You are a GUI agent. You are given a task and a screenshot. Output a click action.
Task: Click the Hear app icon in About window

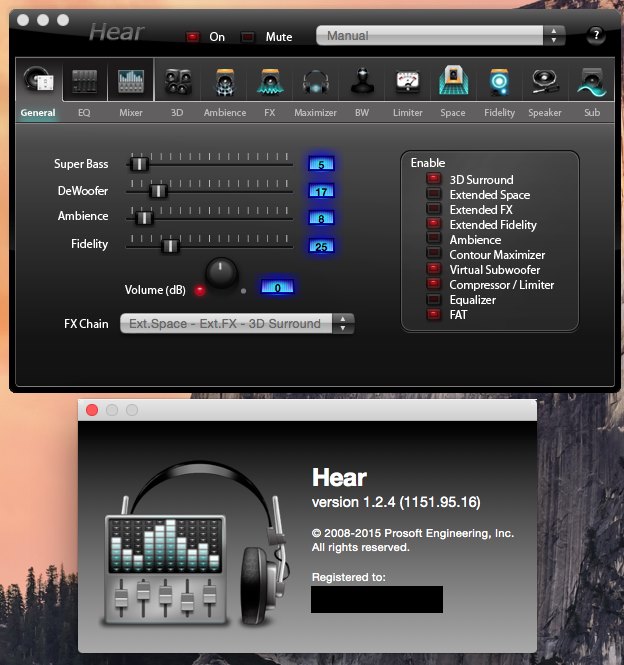[195, 541]
